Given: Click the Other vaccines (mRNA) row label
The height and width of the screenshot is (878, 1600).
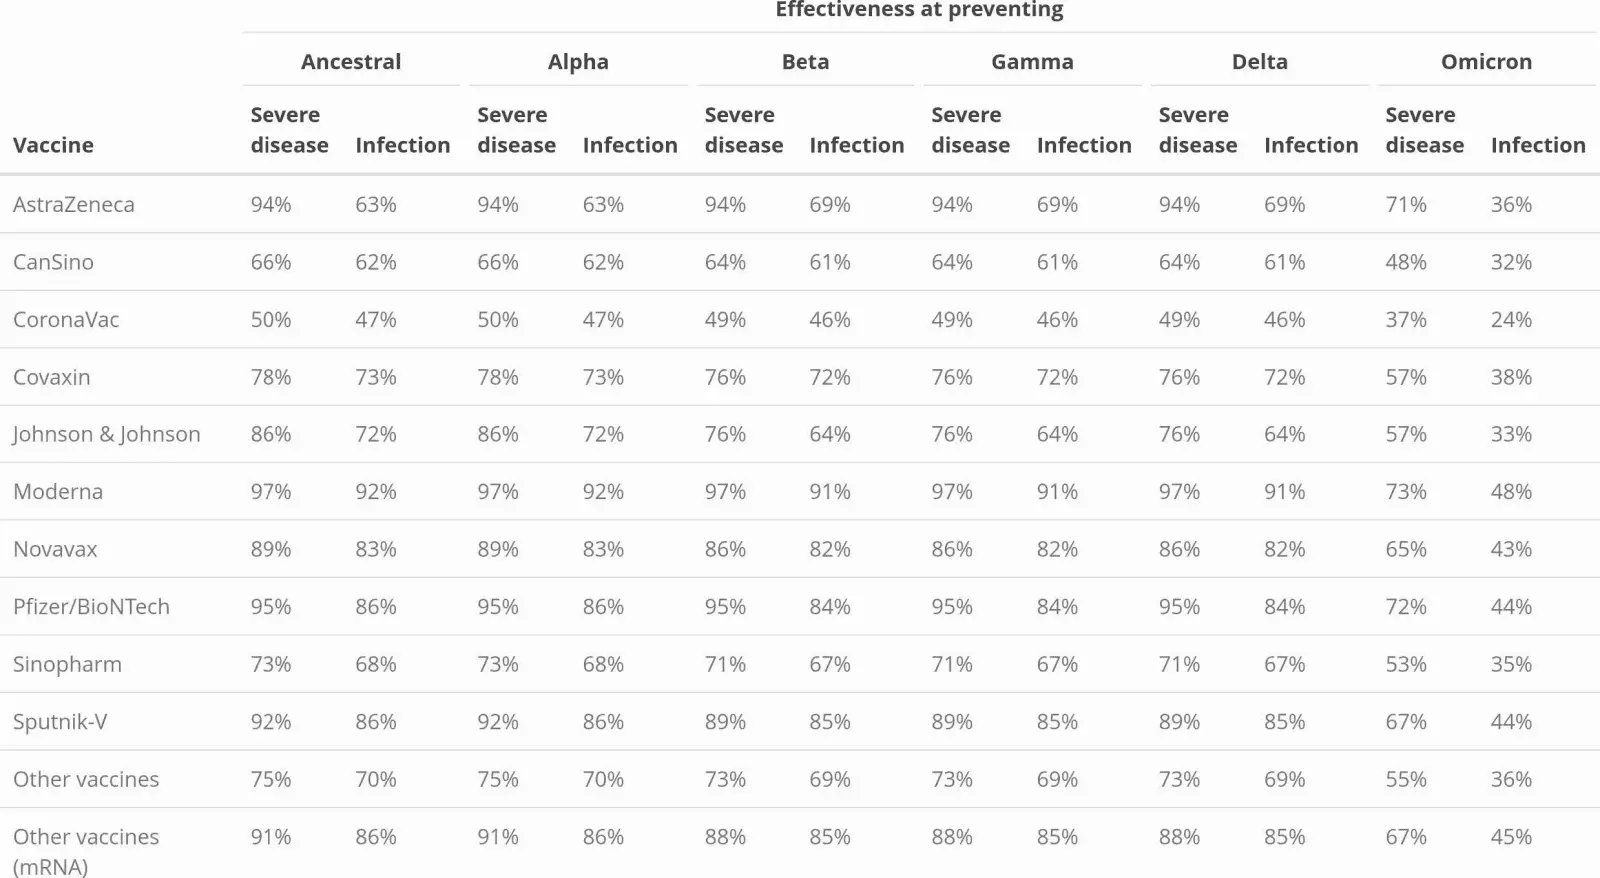Looking at the screenshot, I should pos(86,850).
